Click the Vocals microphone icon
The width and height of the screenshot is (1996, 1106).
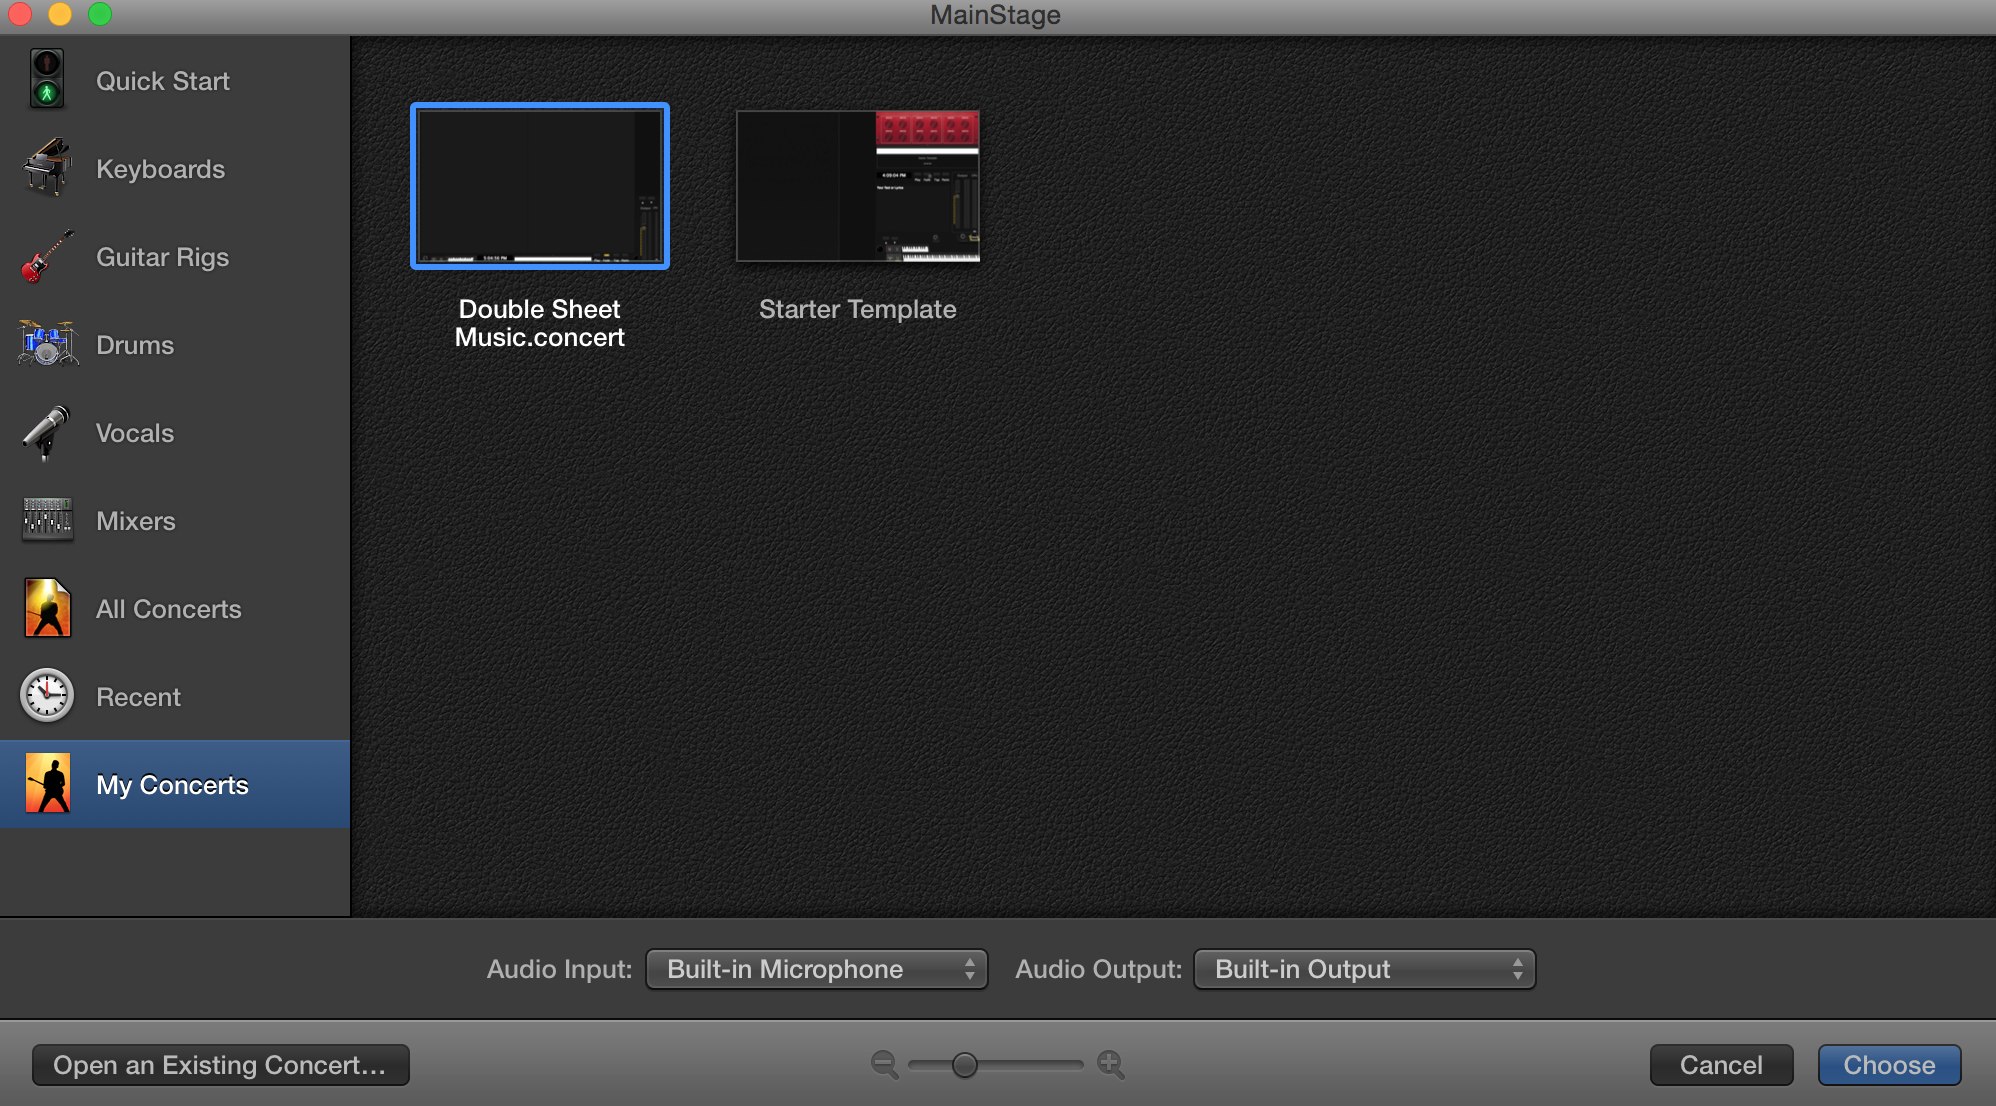[x=47, y=432]
